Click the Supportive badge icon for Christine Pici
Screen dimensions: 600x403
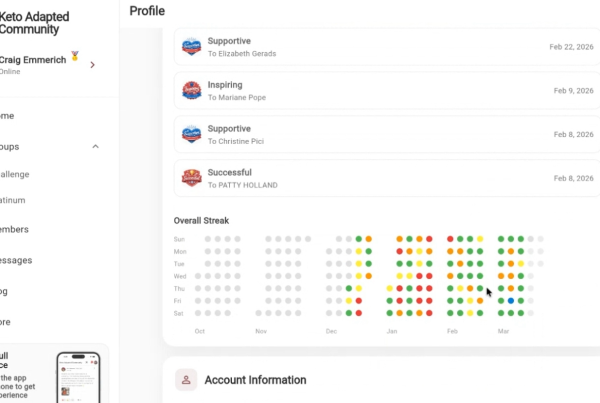(x=192, y=134)
